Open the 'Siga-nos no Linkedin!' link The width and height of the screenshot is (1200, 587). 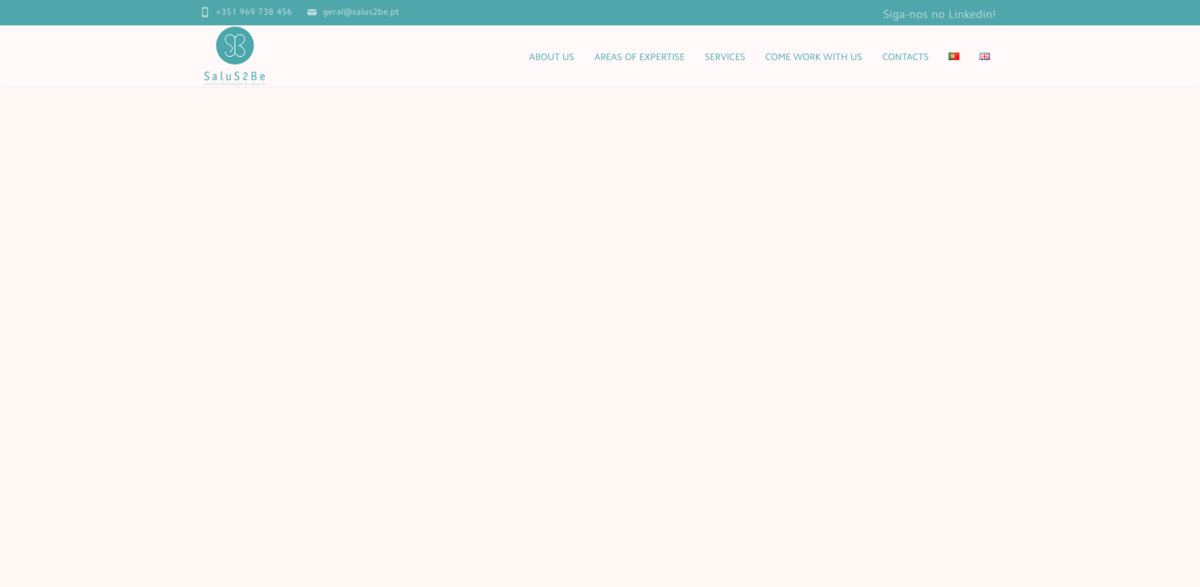[x=939, y=14]
